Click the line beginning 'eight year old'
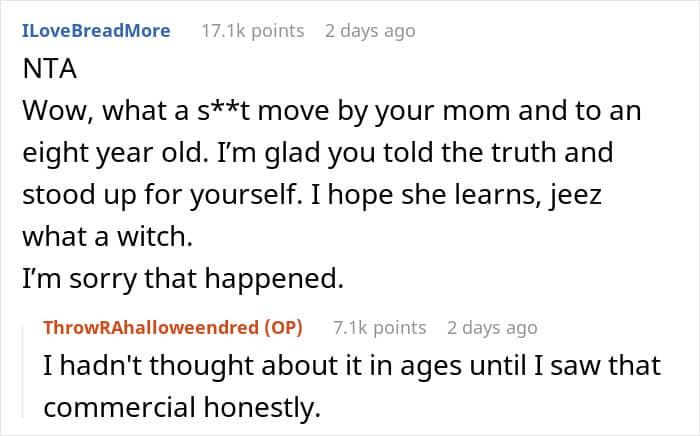Image resolution: width=700 pixels, height=436 pixels. pos(317,154)
